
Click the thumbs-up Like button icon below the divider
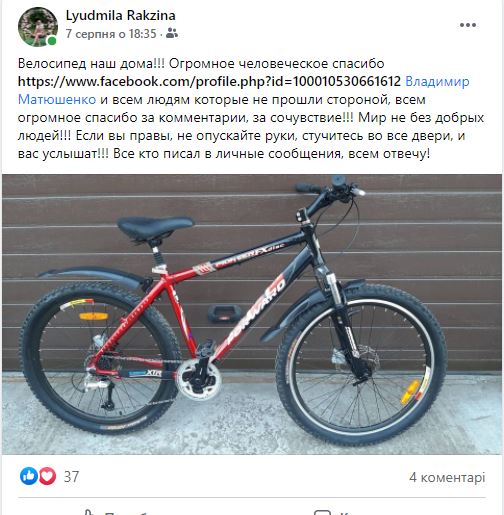88,512
